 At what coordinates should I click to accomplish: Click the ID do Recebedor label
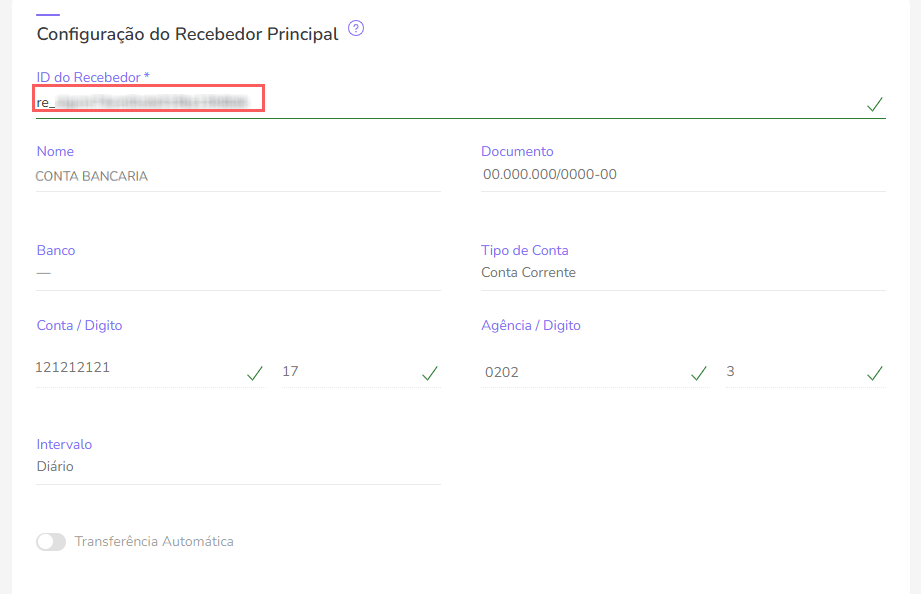[86, 76]
